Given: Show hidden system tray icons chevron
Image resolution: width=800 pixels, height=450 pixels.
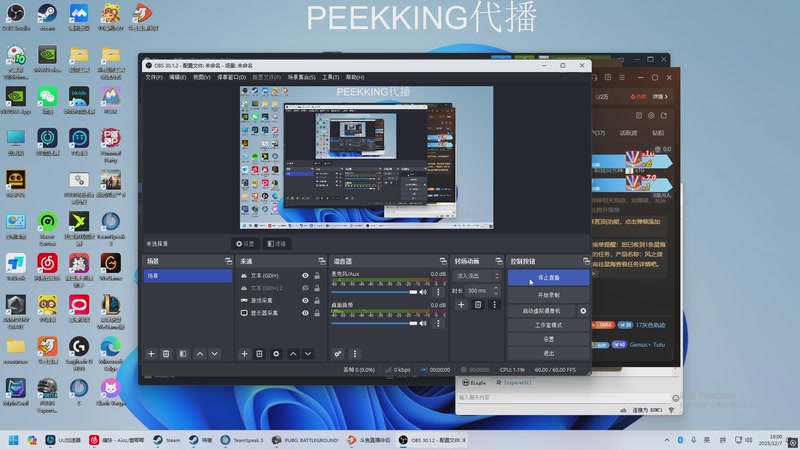Looking at the screenshot, I should point(667,440).
